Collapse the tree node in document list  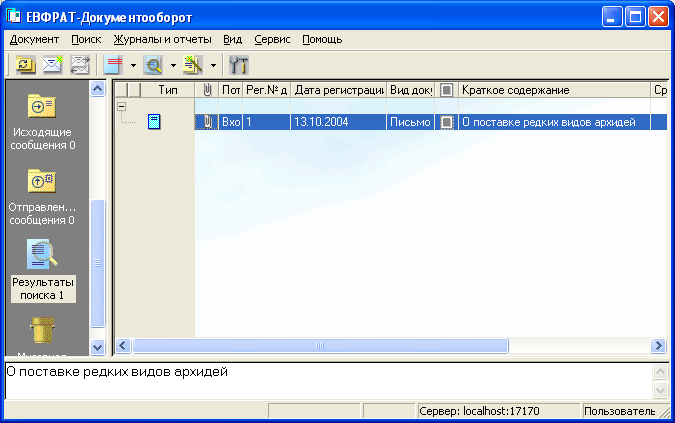pyautogui.click(x=122, y=106)
